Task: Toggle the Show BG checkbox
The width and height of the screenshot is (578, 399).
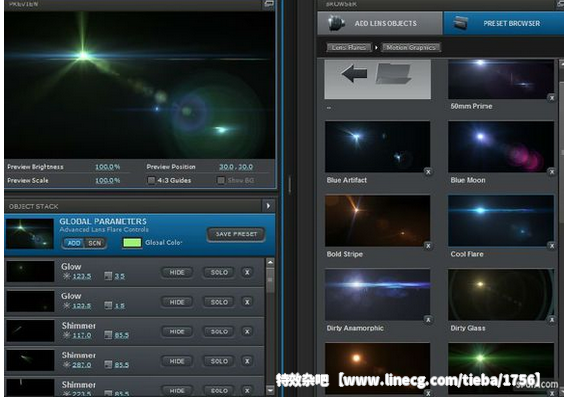Action: pos(220,180)
